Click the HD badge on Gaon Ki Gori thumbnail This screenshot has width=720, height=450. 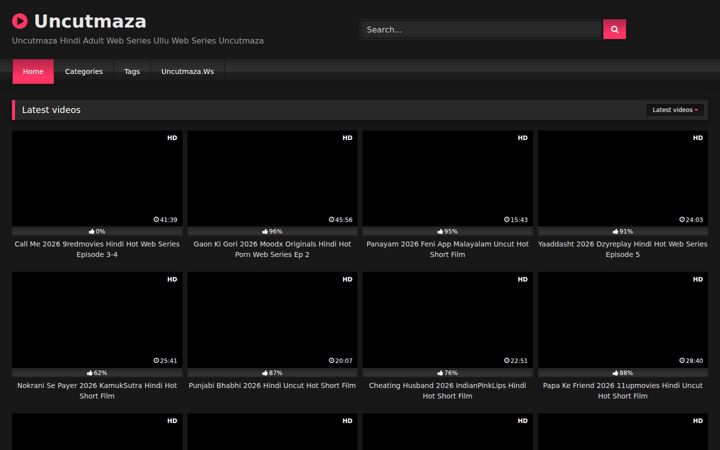348,138
